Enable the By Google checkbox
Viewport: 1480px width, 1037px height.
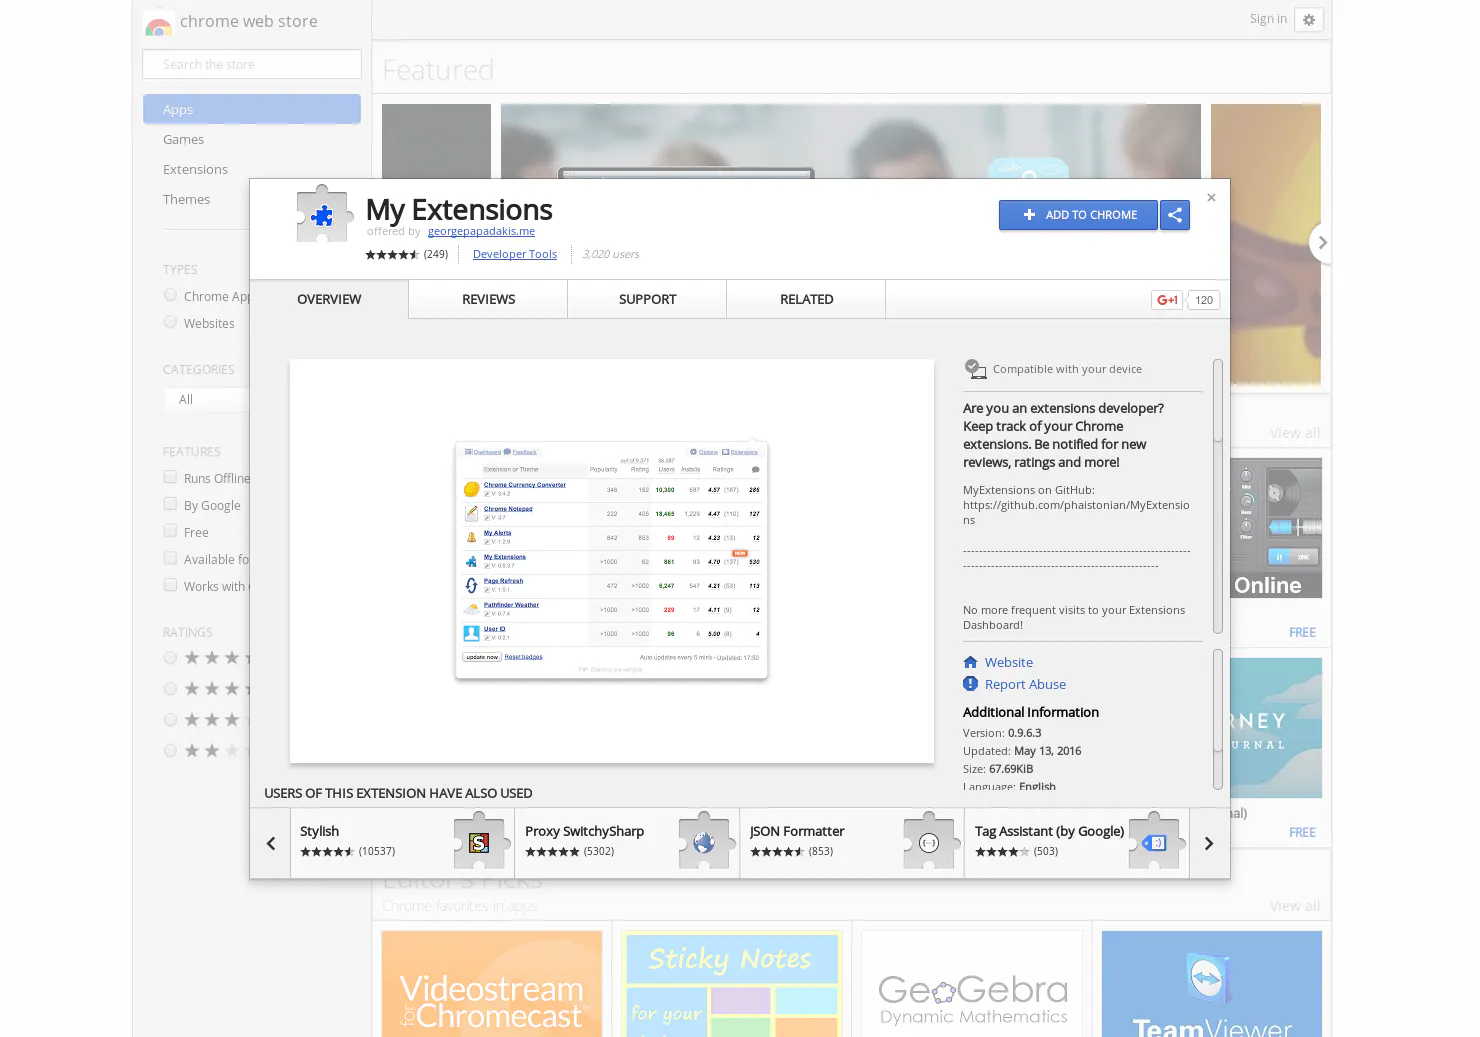(x=170, y=504)
